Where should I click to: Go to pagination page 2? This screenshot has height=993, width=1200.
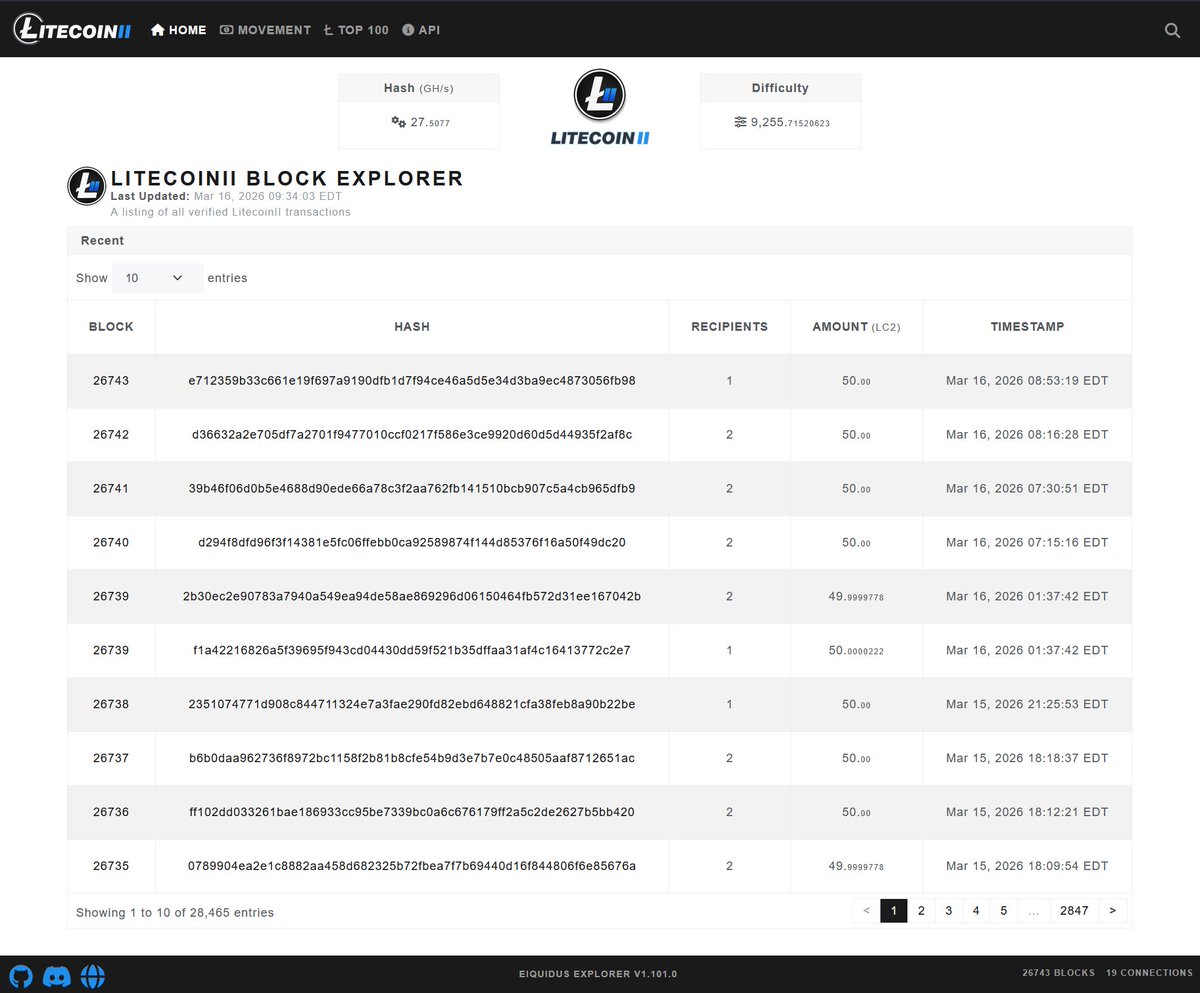click(x=921, y=911)
